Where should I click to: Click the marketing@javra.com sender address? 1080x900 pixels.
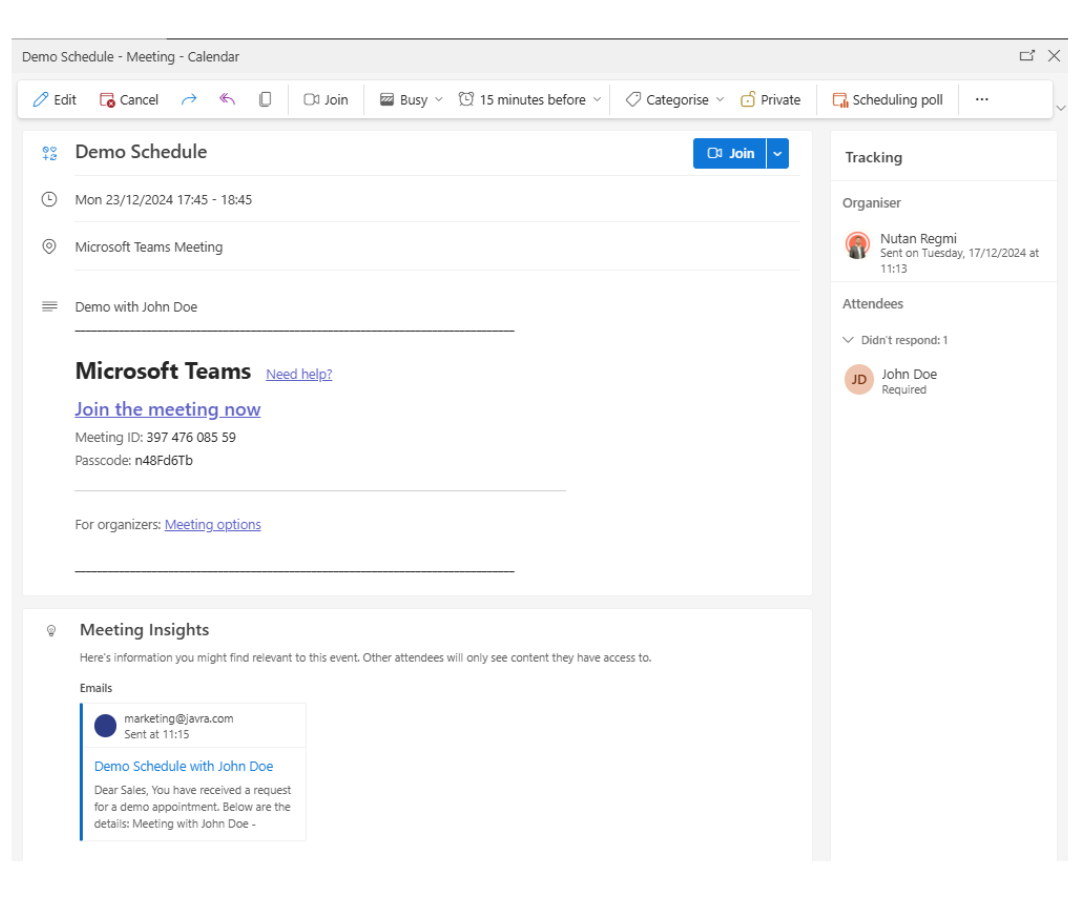179,718
